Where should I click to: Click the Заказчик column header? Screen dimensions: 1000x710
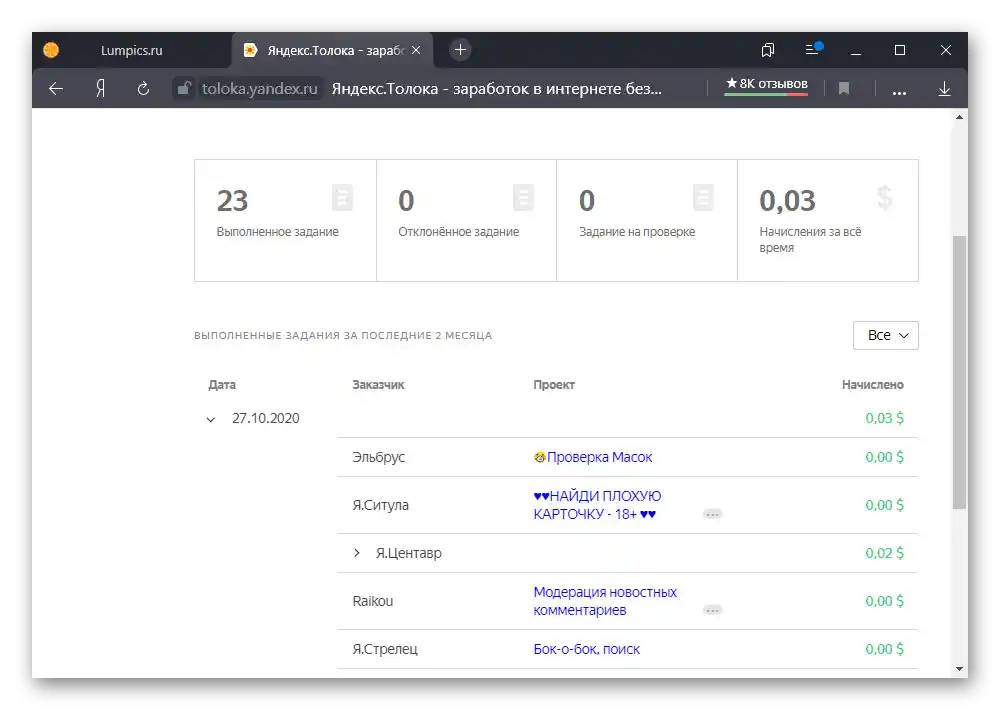[378, 385]
